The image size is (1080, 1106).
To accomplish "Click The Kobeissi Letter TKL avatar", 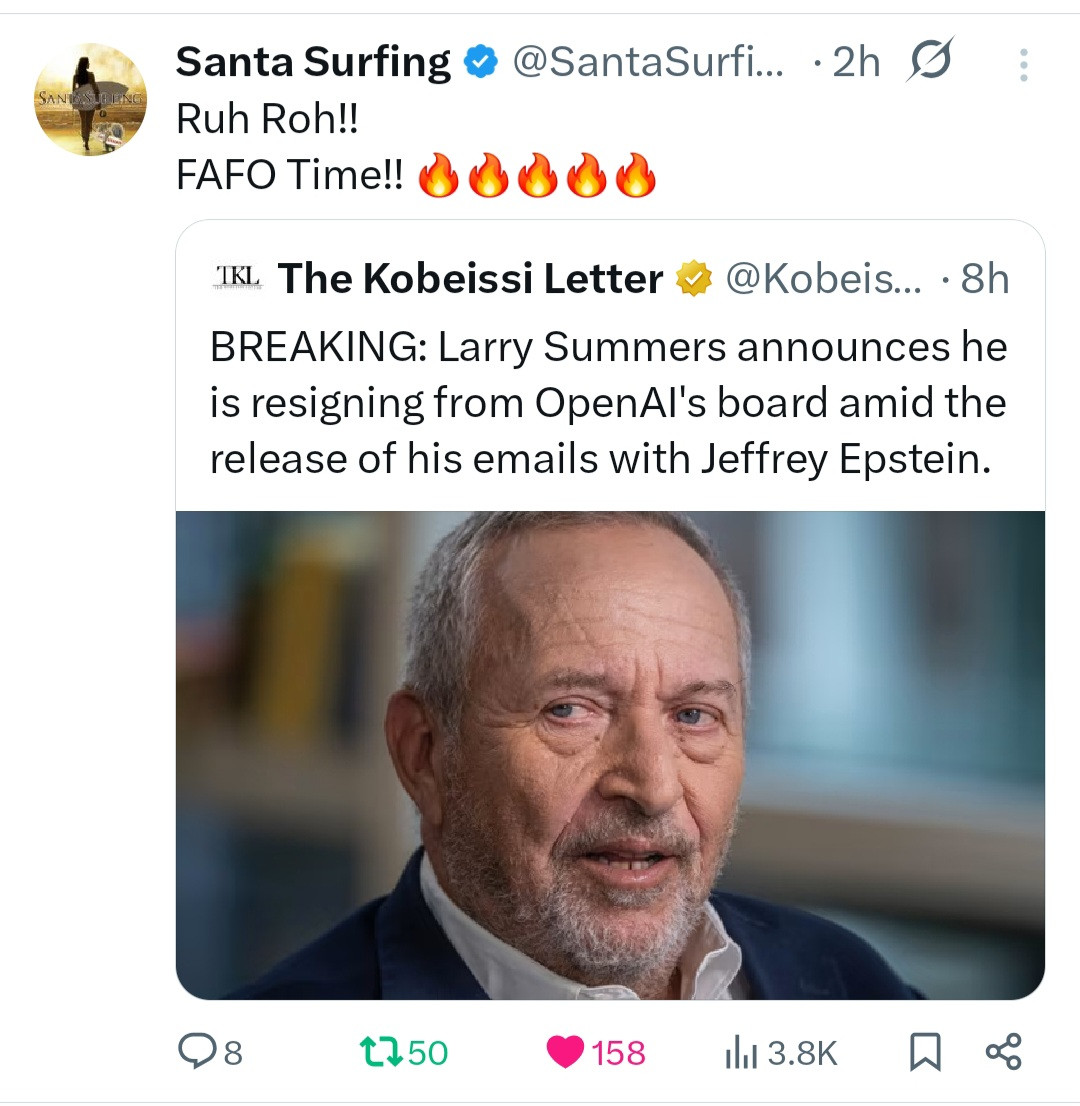I will click(237, 278).
